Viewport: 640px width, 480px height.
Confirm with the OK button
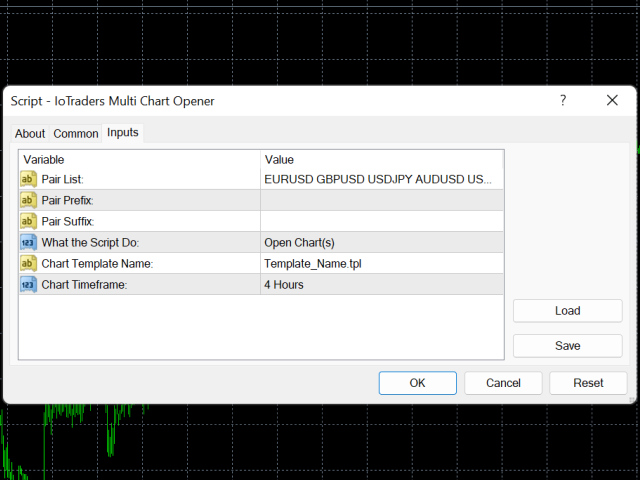[x=418, y=383]
